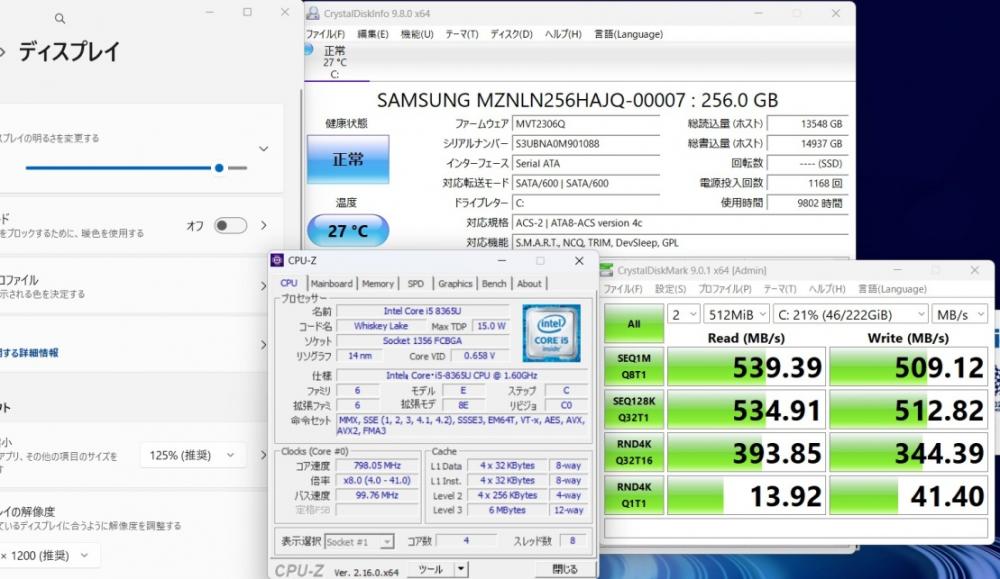Viewport: 1000px width, 579px height.
Task: Click the disk status orb in CrystalDiskInfo
Action: point(309,49)
